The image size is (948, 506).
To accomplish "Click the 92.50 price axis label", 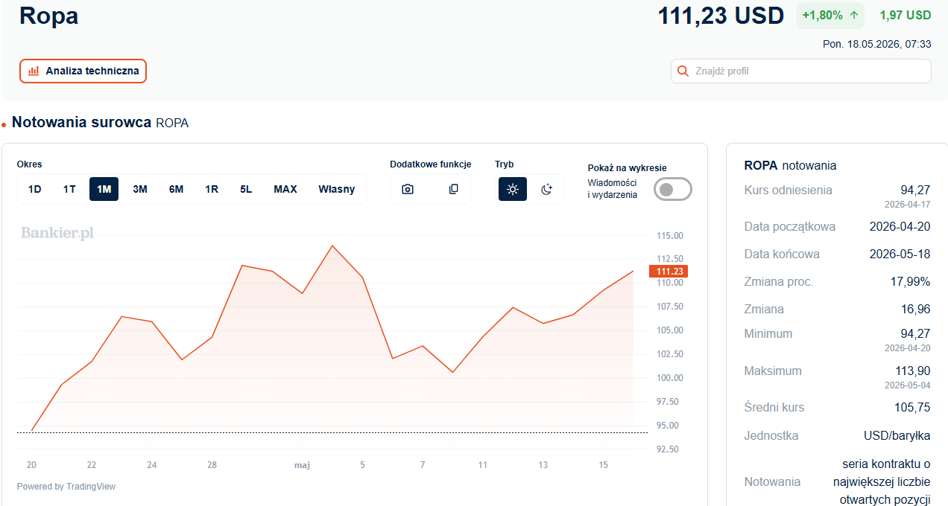I will 667,449.
